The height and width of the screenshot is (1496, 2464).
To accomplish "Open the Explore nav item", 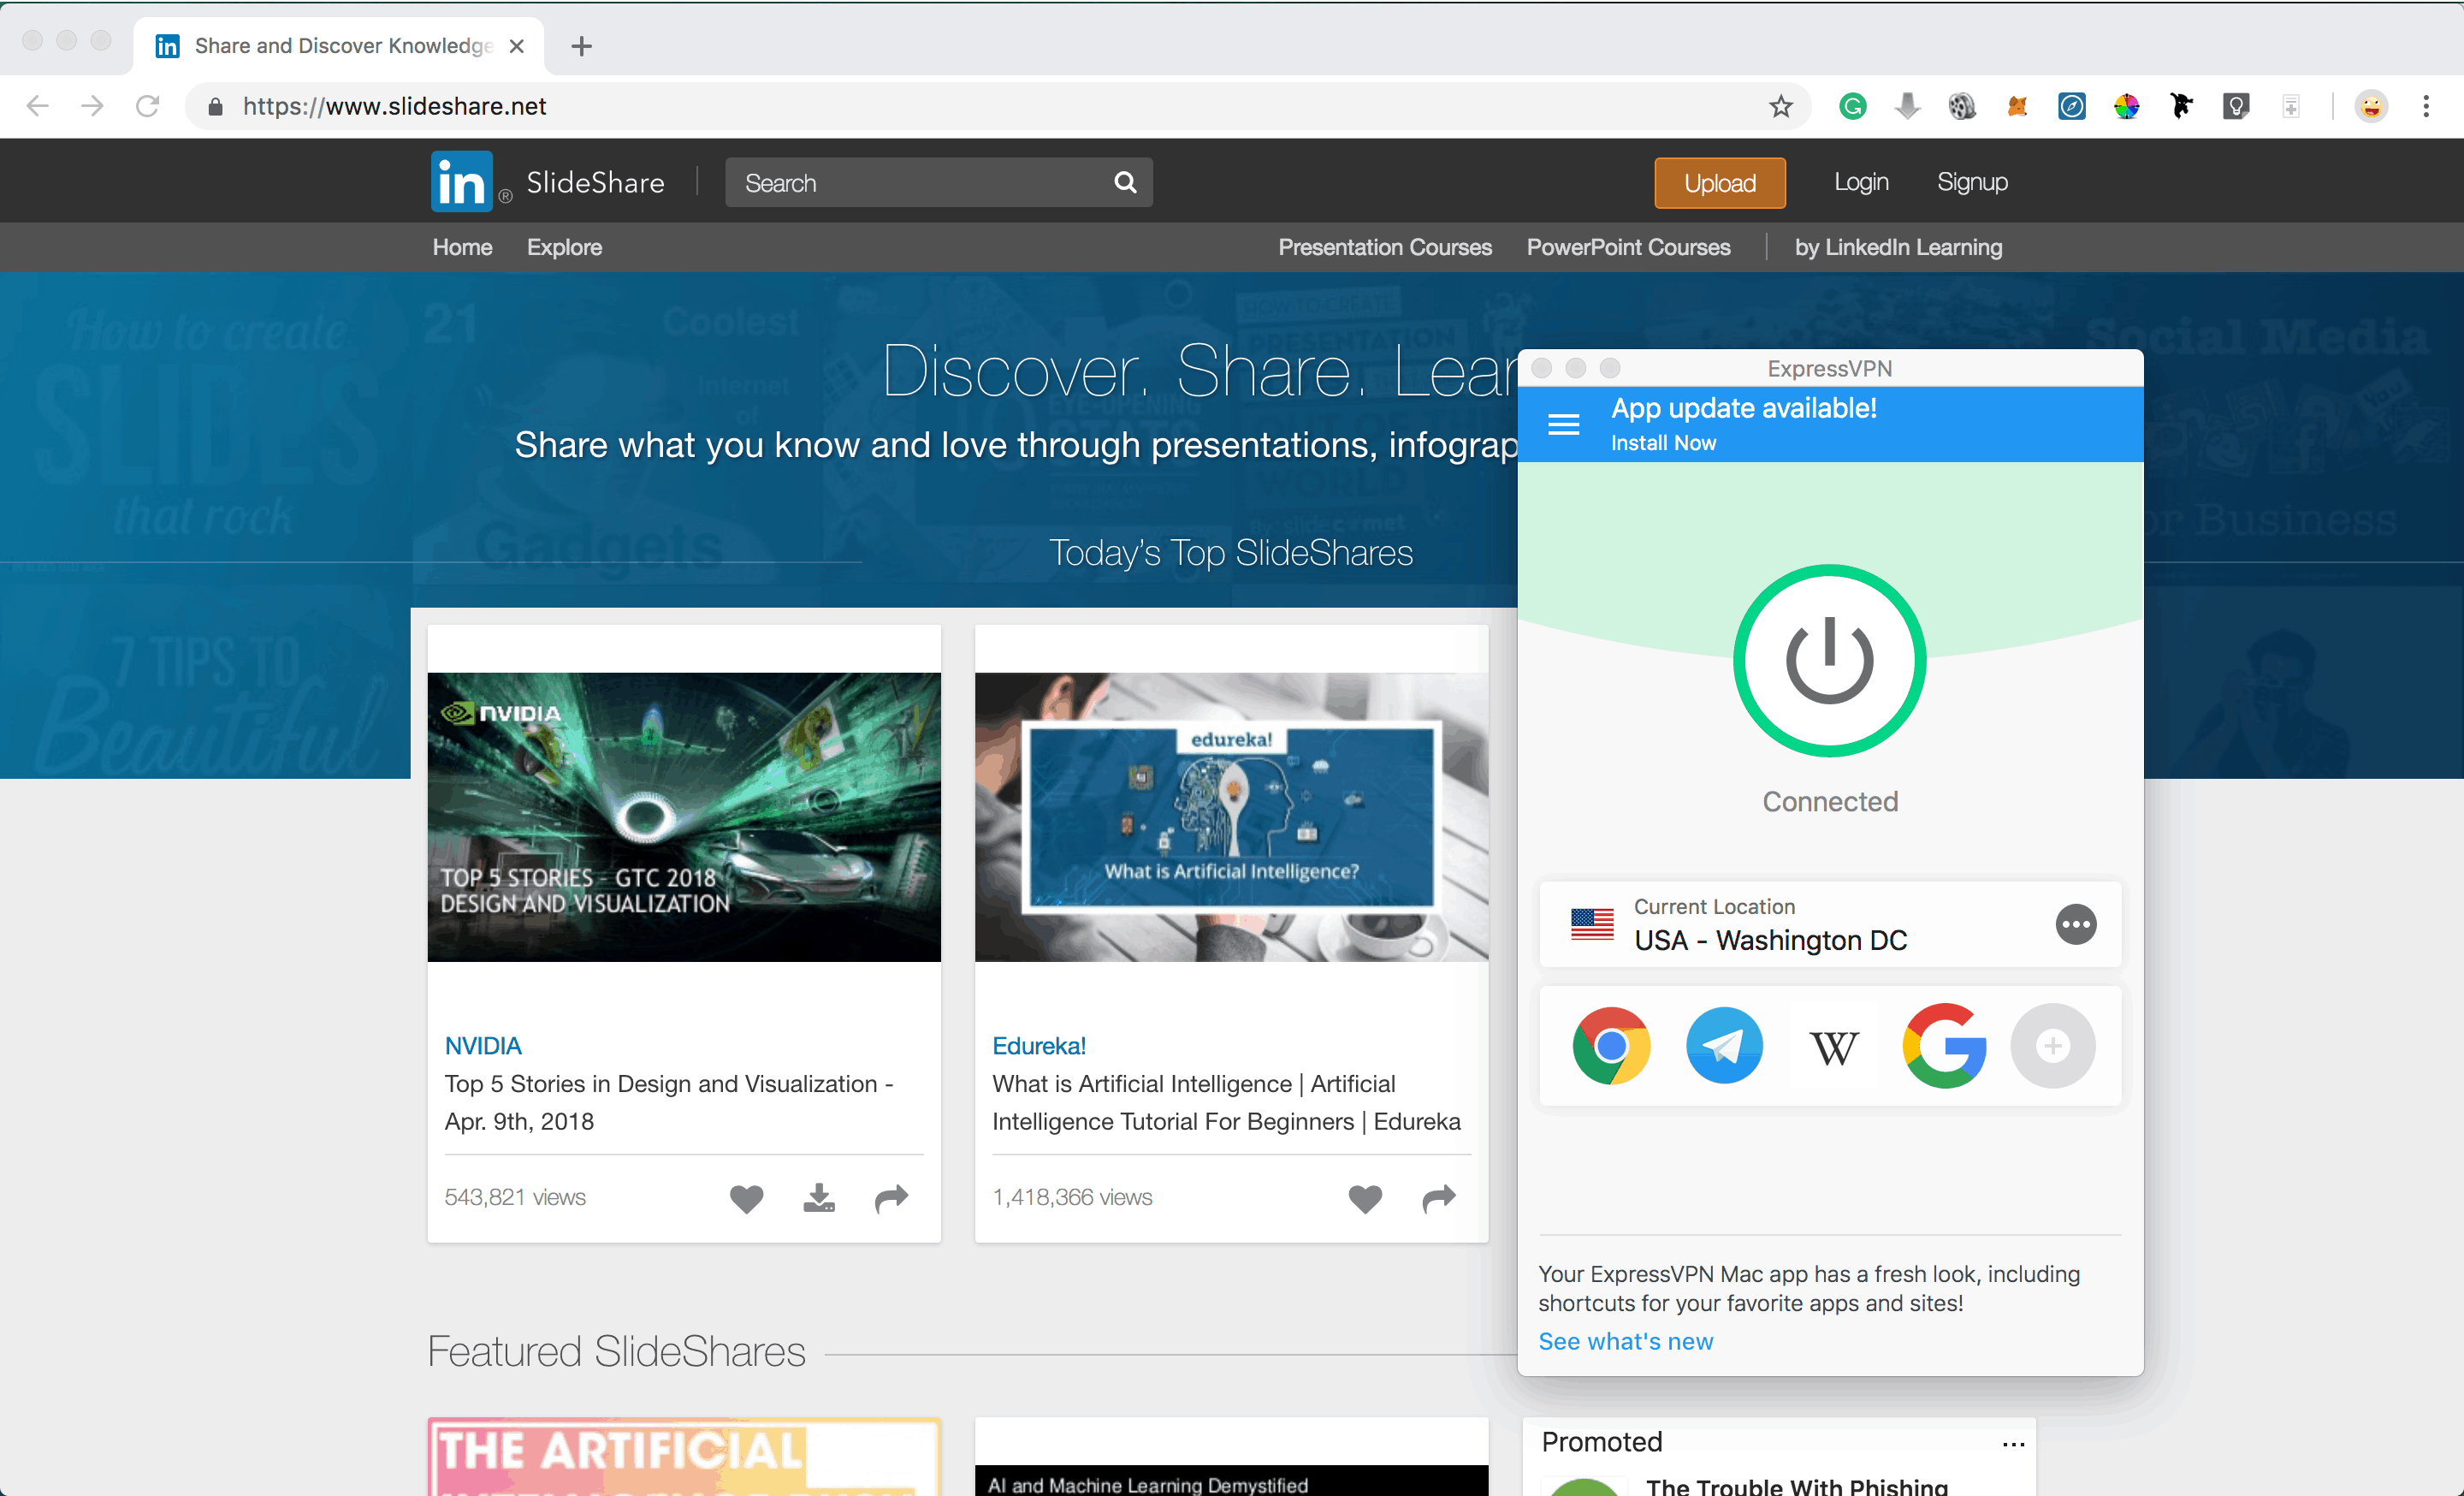I will [x=564, y=247].
